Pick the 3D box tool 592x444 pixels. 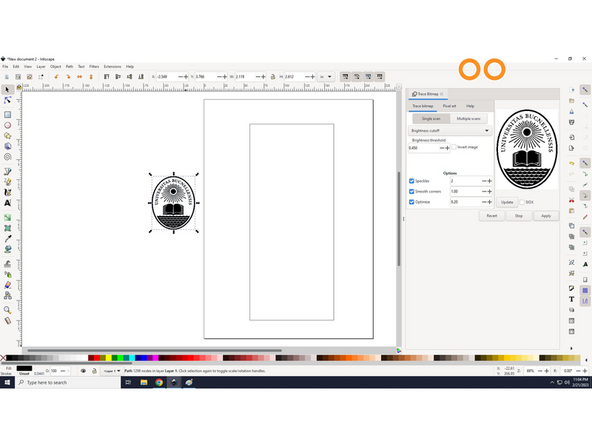7,146
